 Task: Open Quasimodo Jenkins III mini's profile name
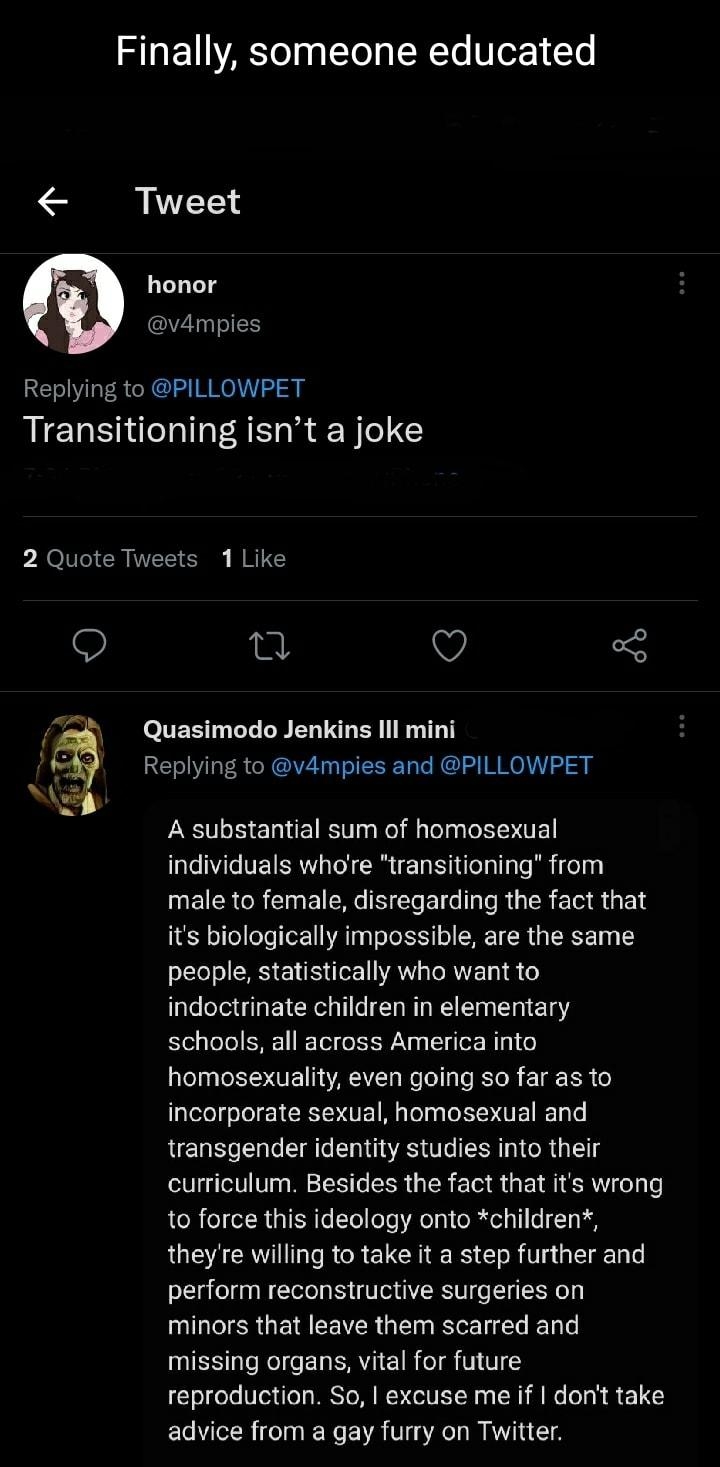(298, 729)
